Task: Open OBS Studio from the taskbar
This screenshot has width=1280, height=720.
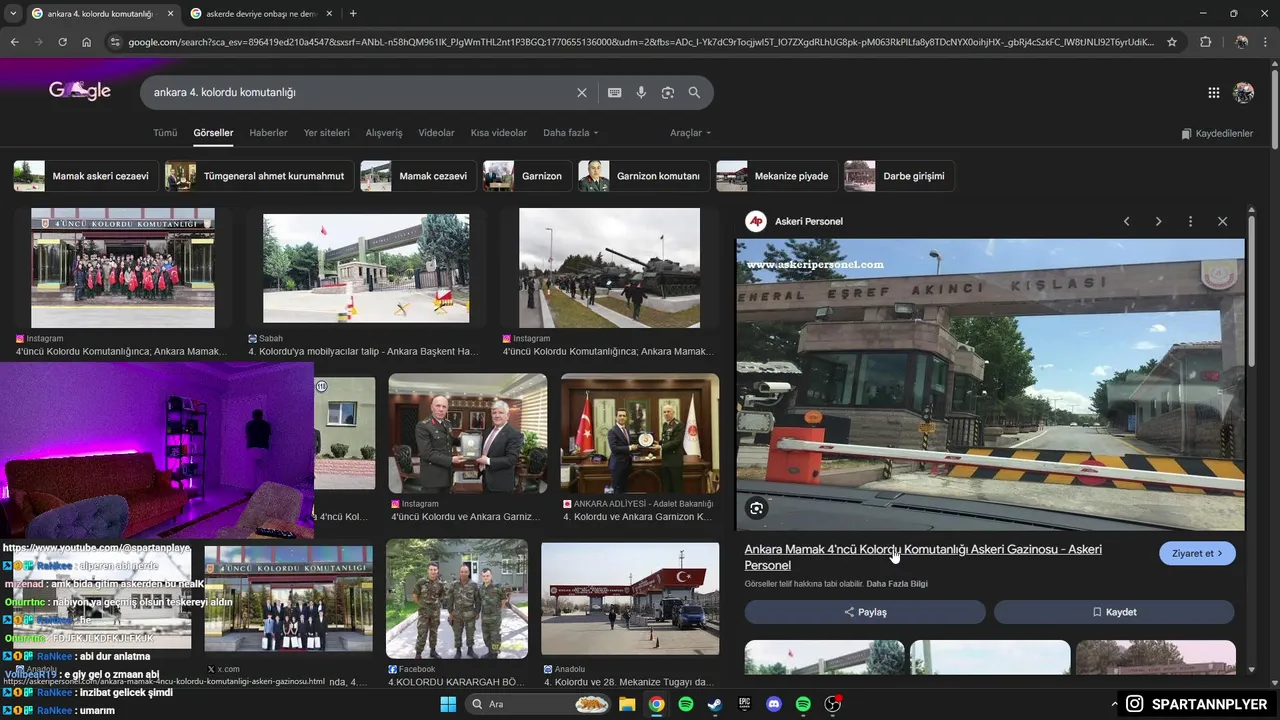Action: (832, 704)
